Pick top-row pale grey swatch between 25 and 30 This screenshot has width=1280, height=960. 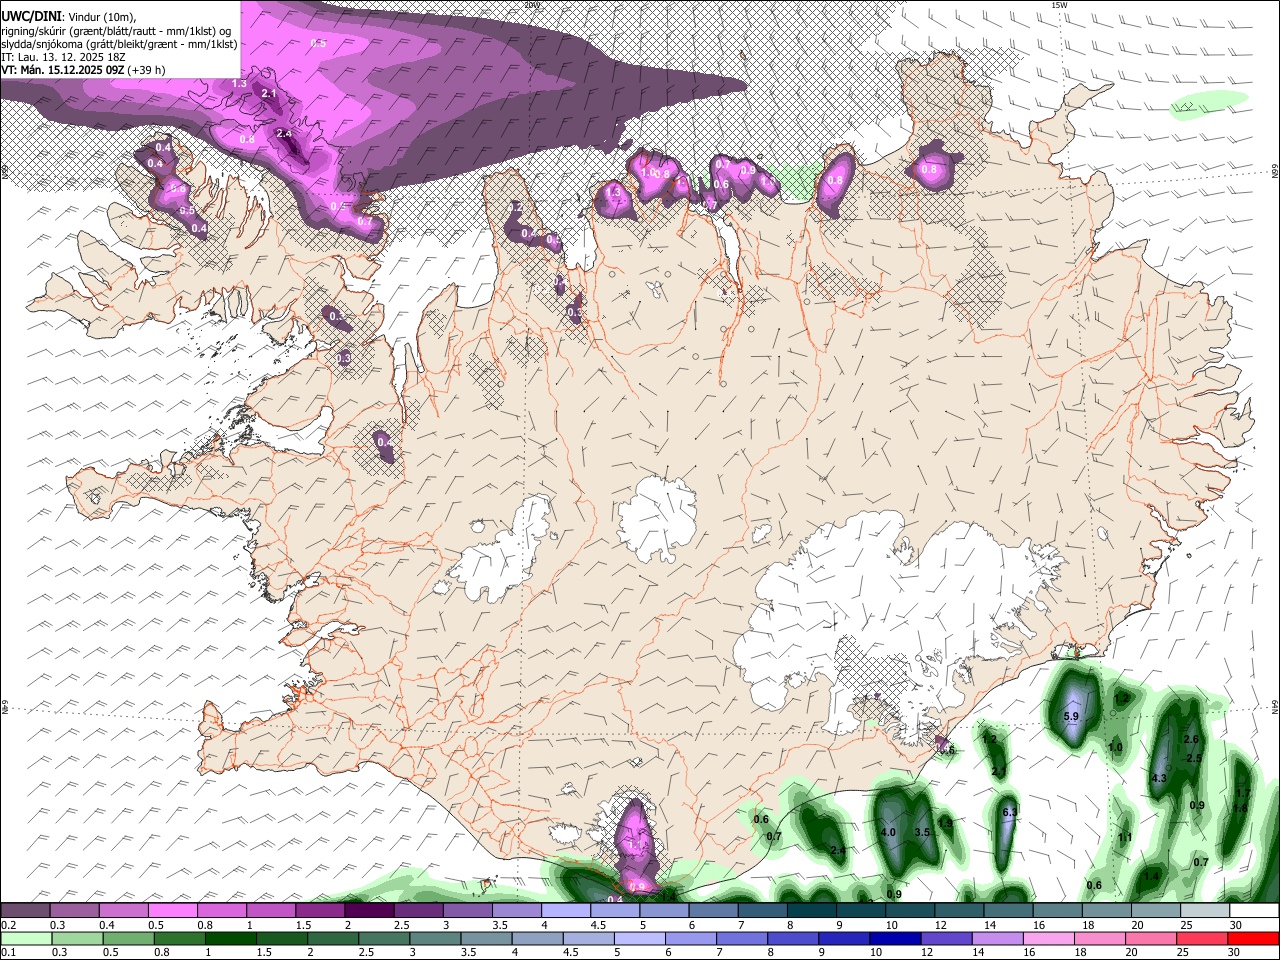click(x=1205, y=911)
